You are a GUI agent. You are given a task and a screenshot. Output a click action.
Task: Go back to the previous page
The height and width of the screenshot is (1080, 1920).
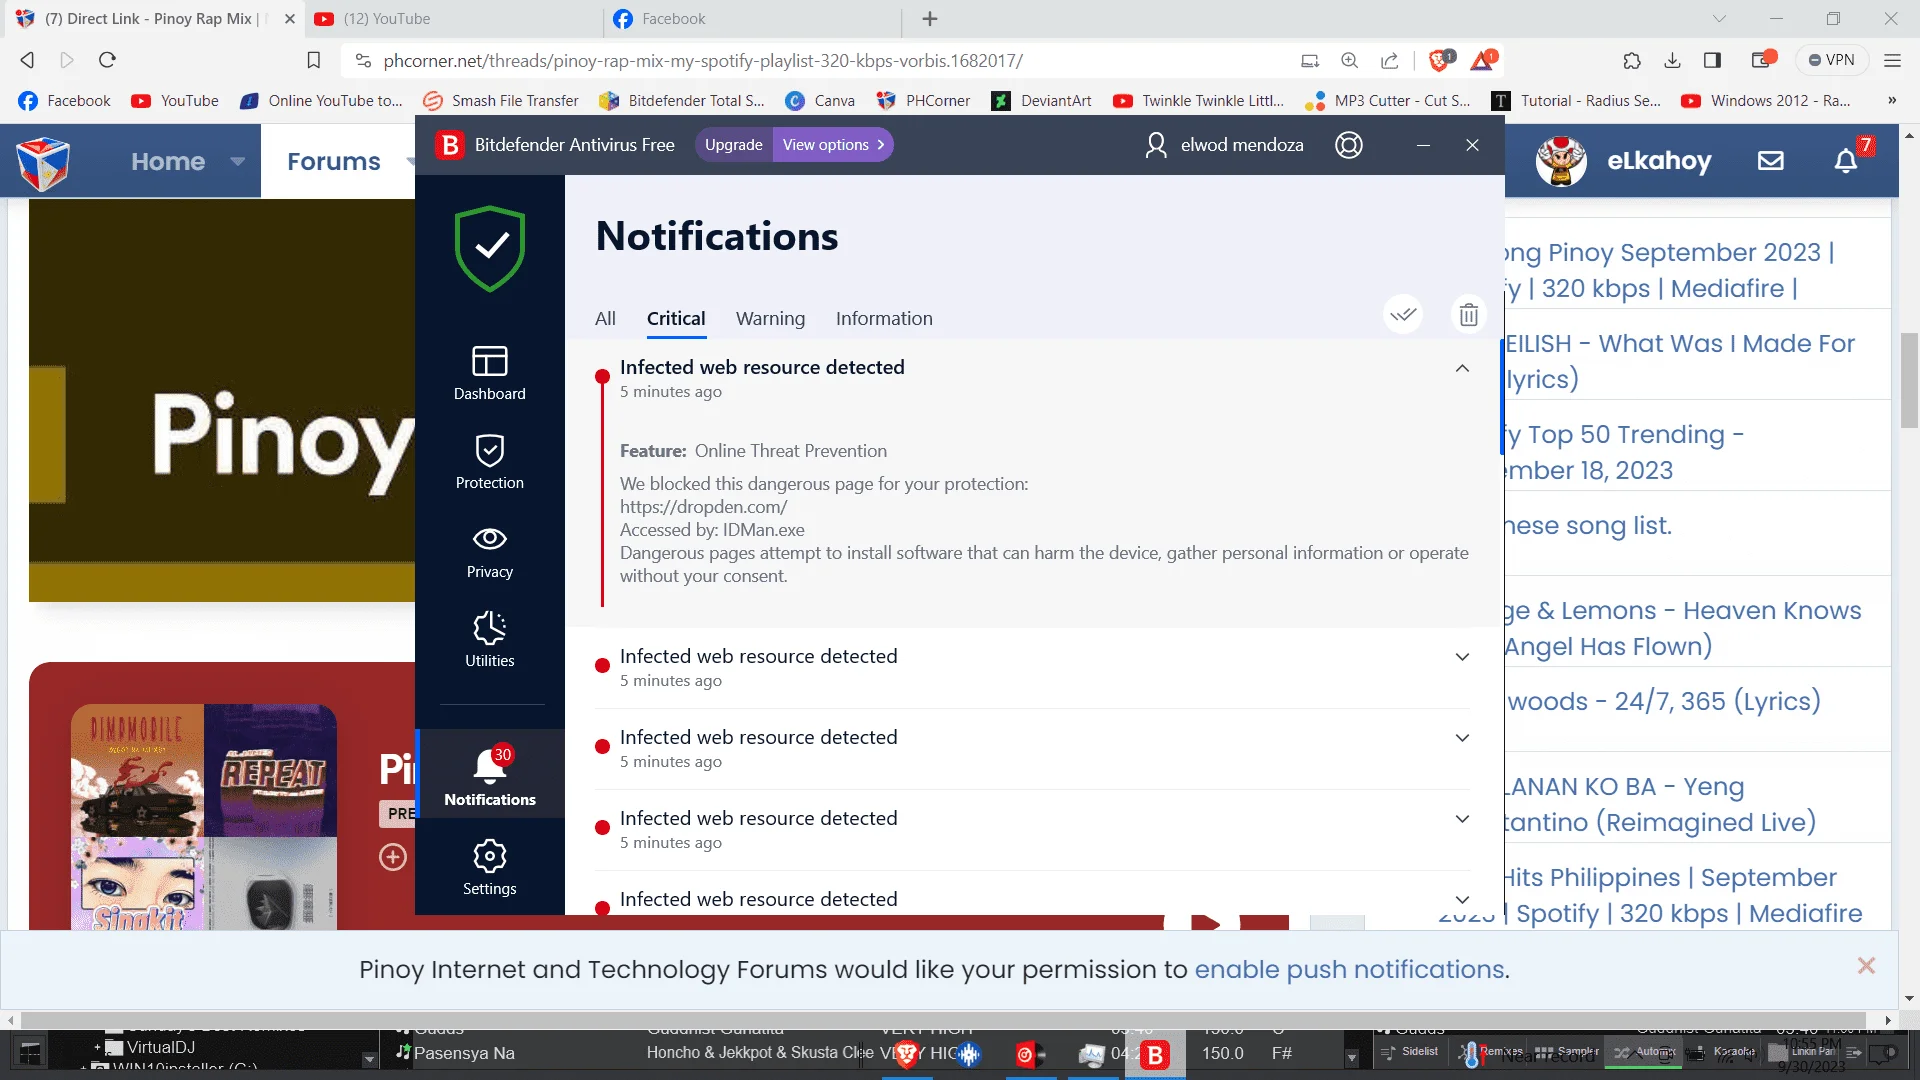click(x=27, y=60)
